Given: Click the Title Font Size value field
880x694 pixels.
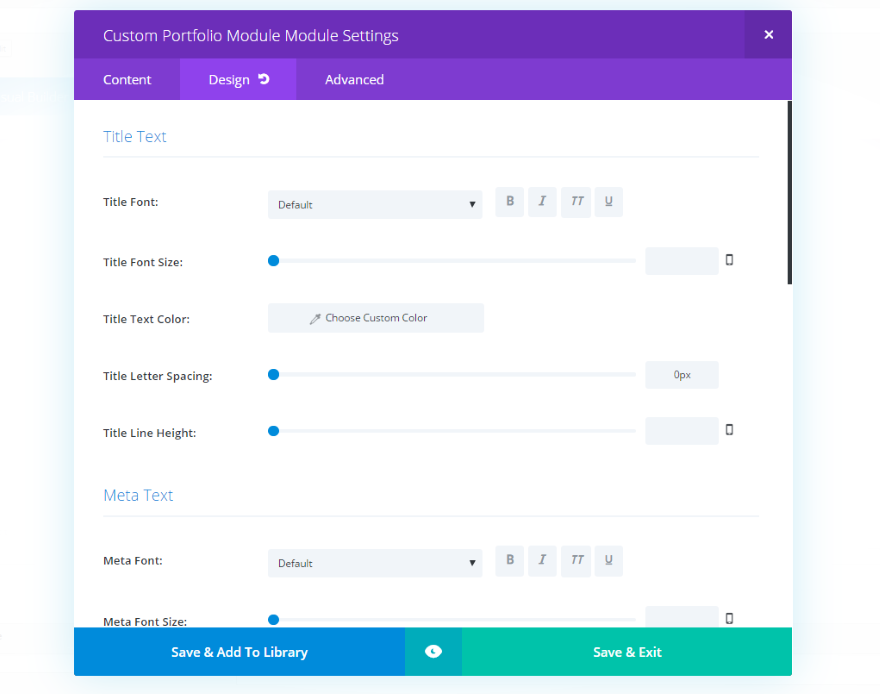Looking at the screenshot, I should (681, 261).
